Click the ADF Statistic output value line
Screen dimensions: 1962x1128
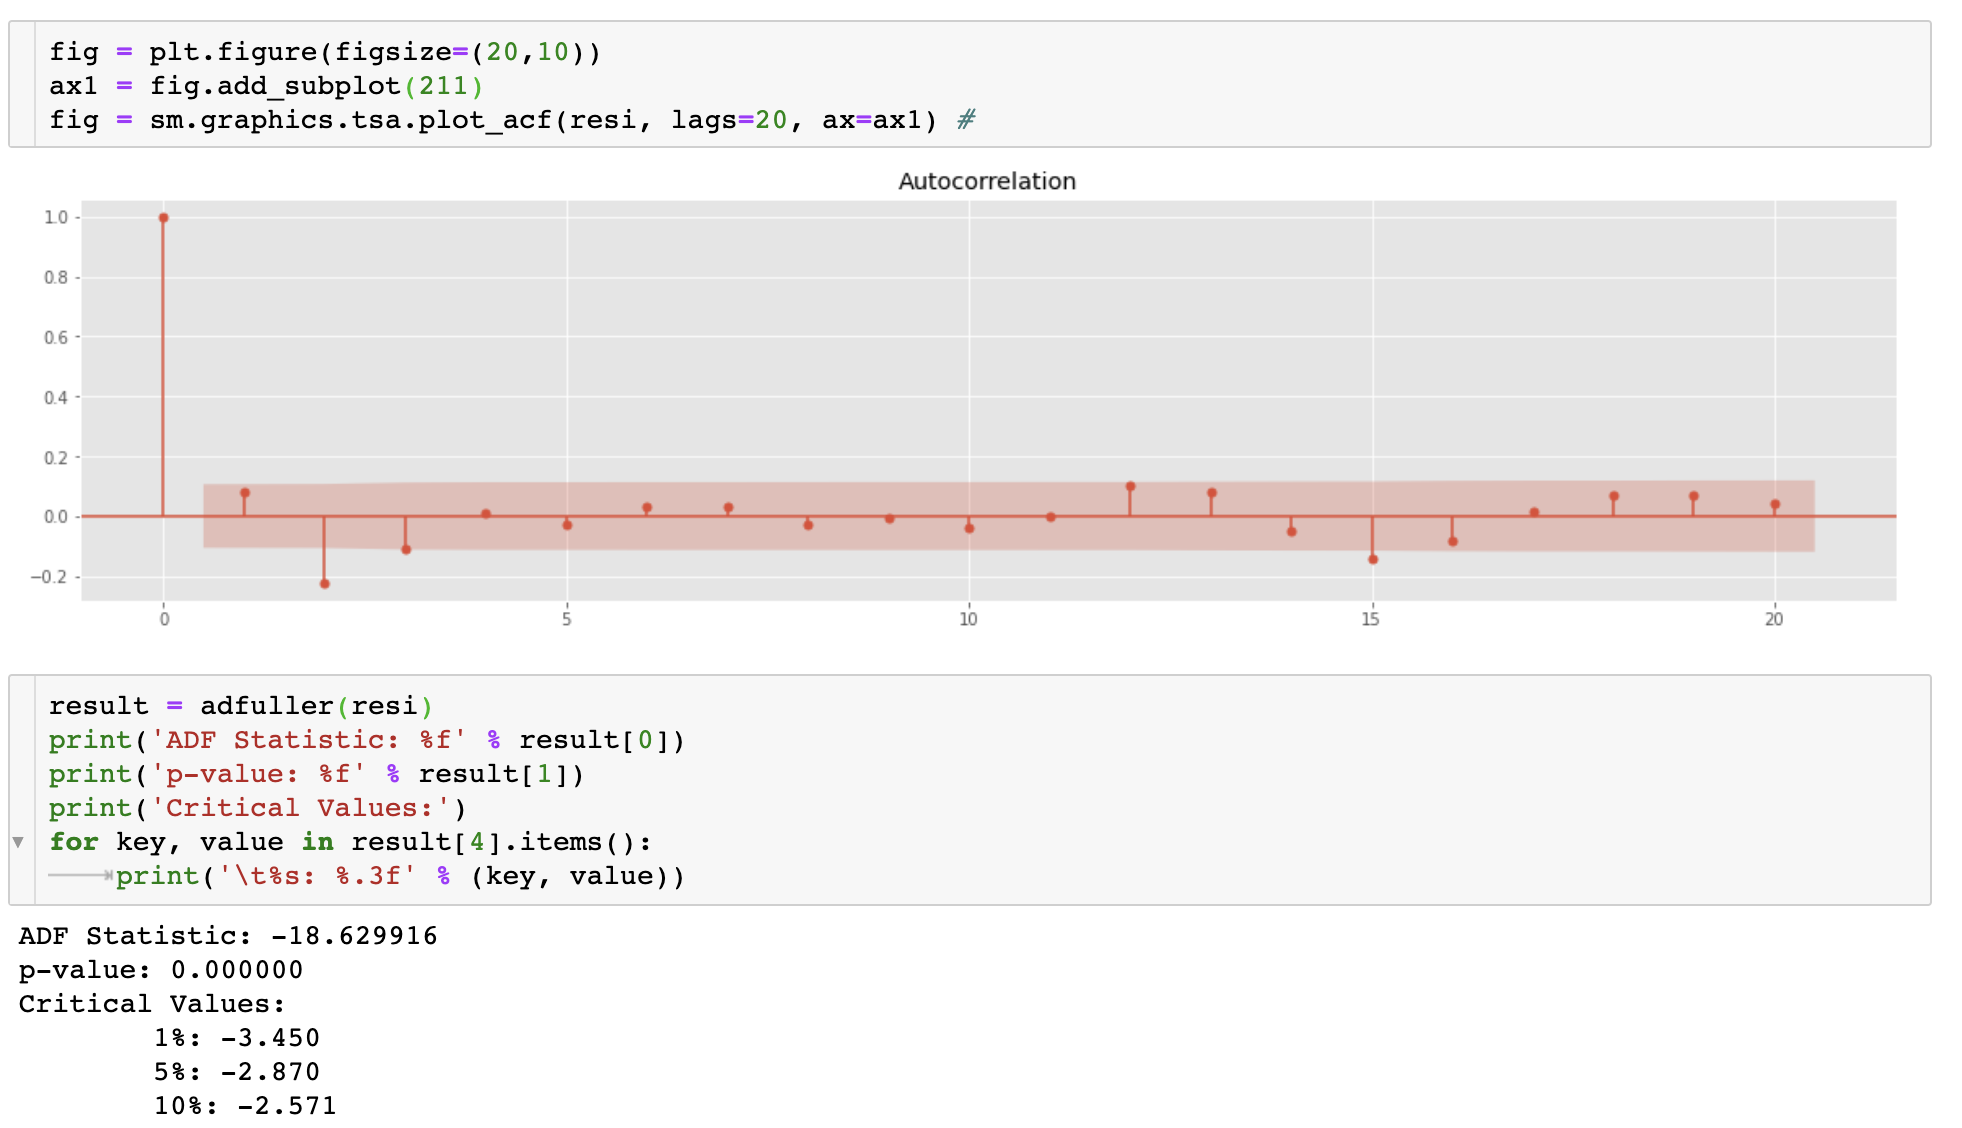point(228,936)
